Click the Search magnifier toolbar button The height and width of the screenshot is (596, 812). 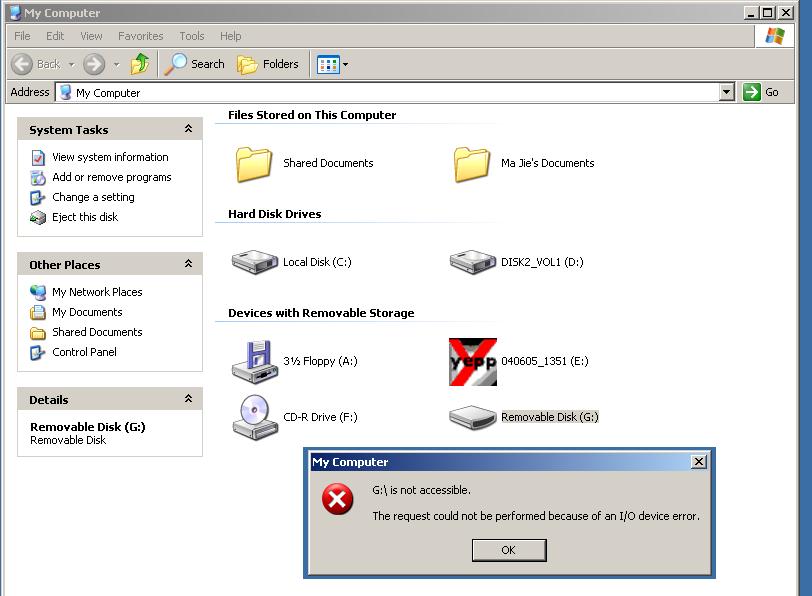pyautogui.click(x=195, y=64)
